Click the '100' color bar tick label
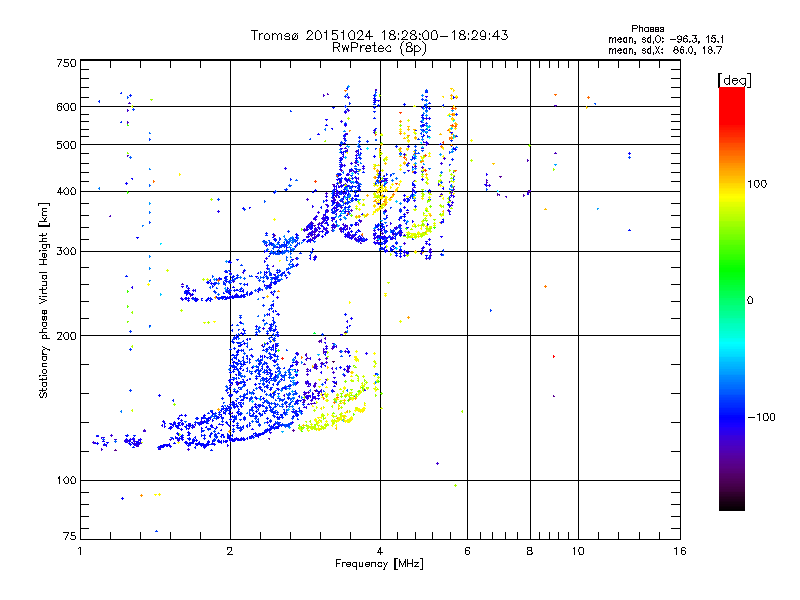 click(x=757, y=184)
